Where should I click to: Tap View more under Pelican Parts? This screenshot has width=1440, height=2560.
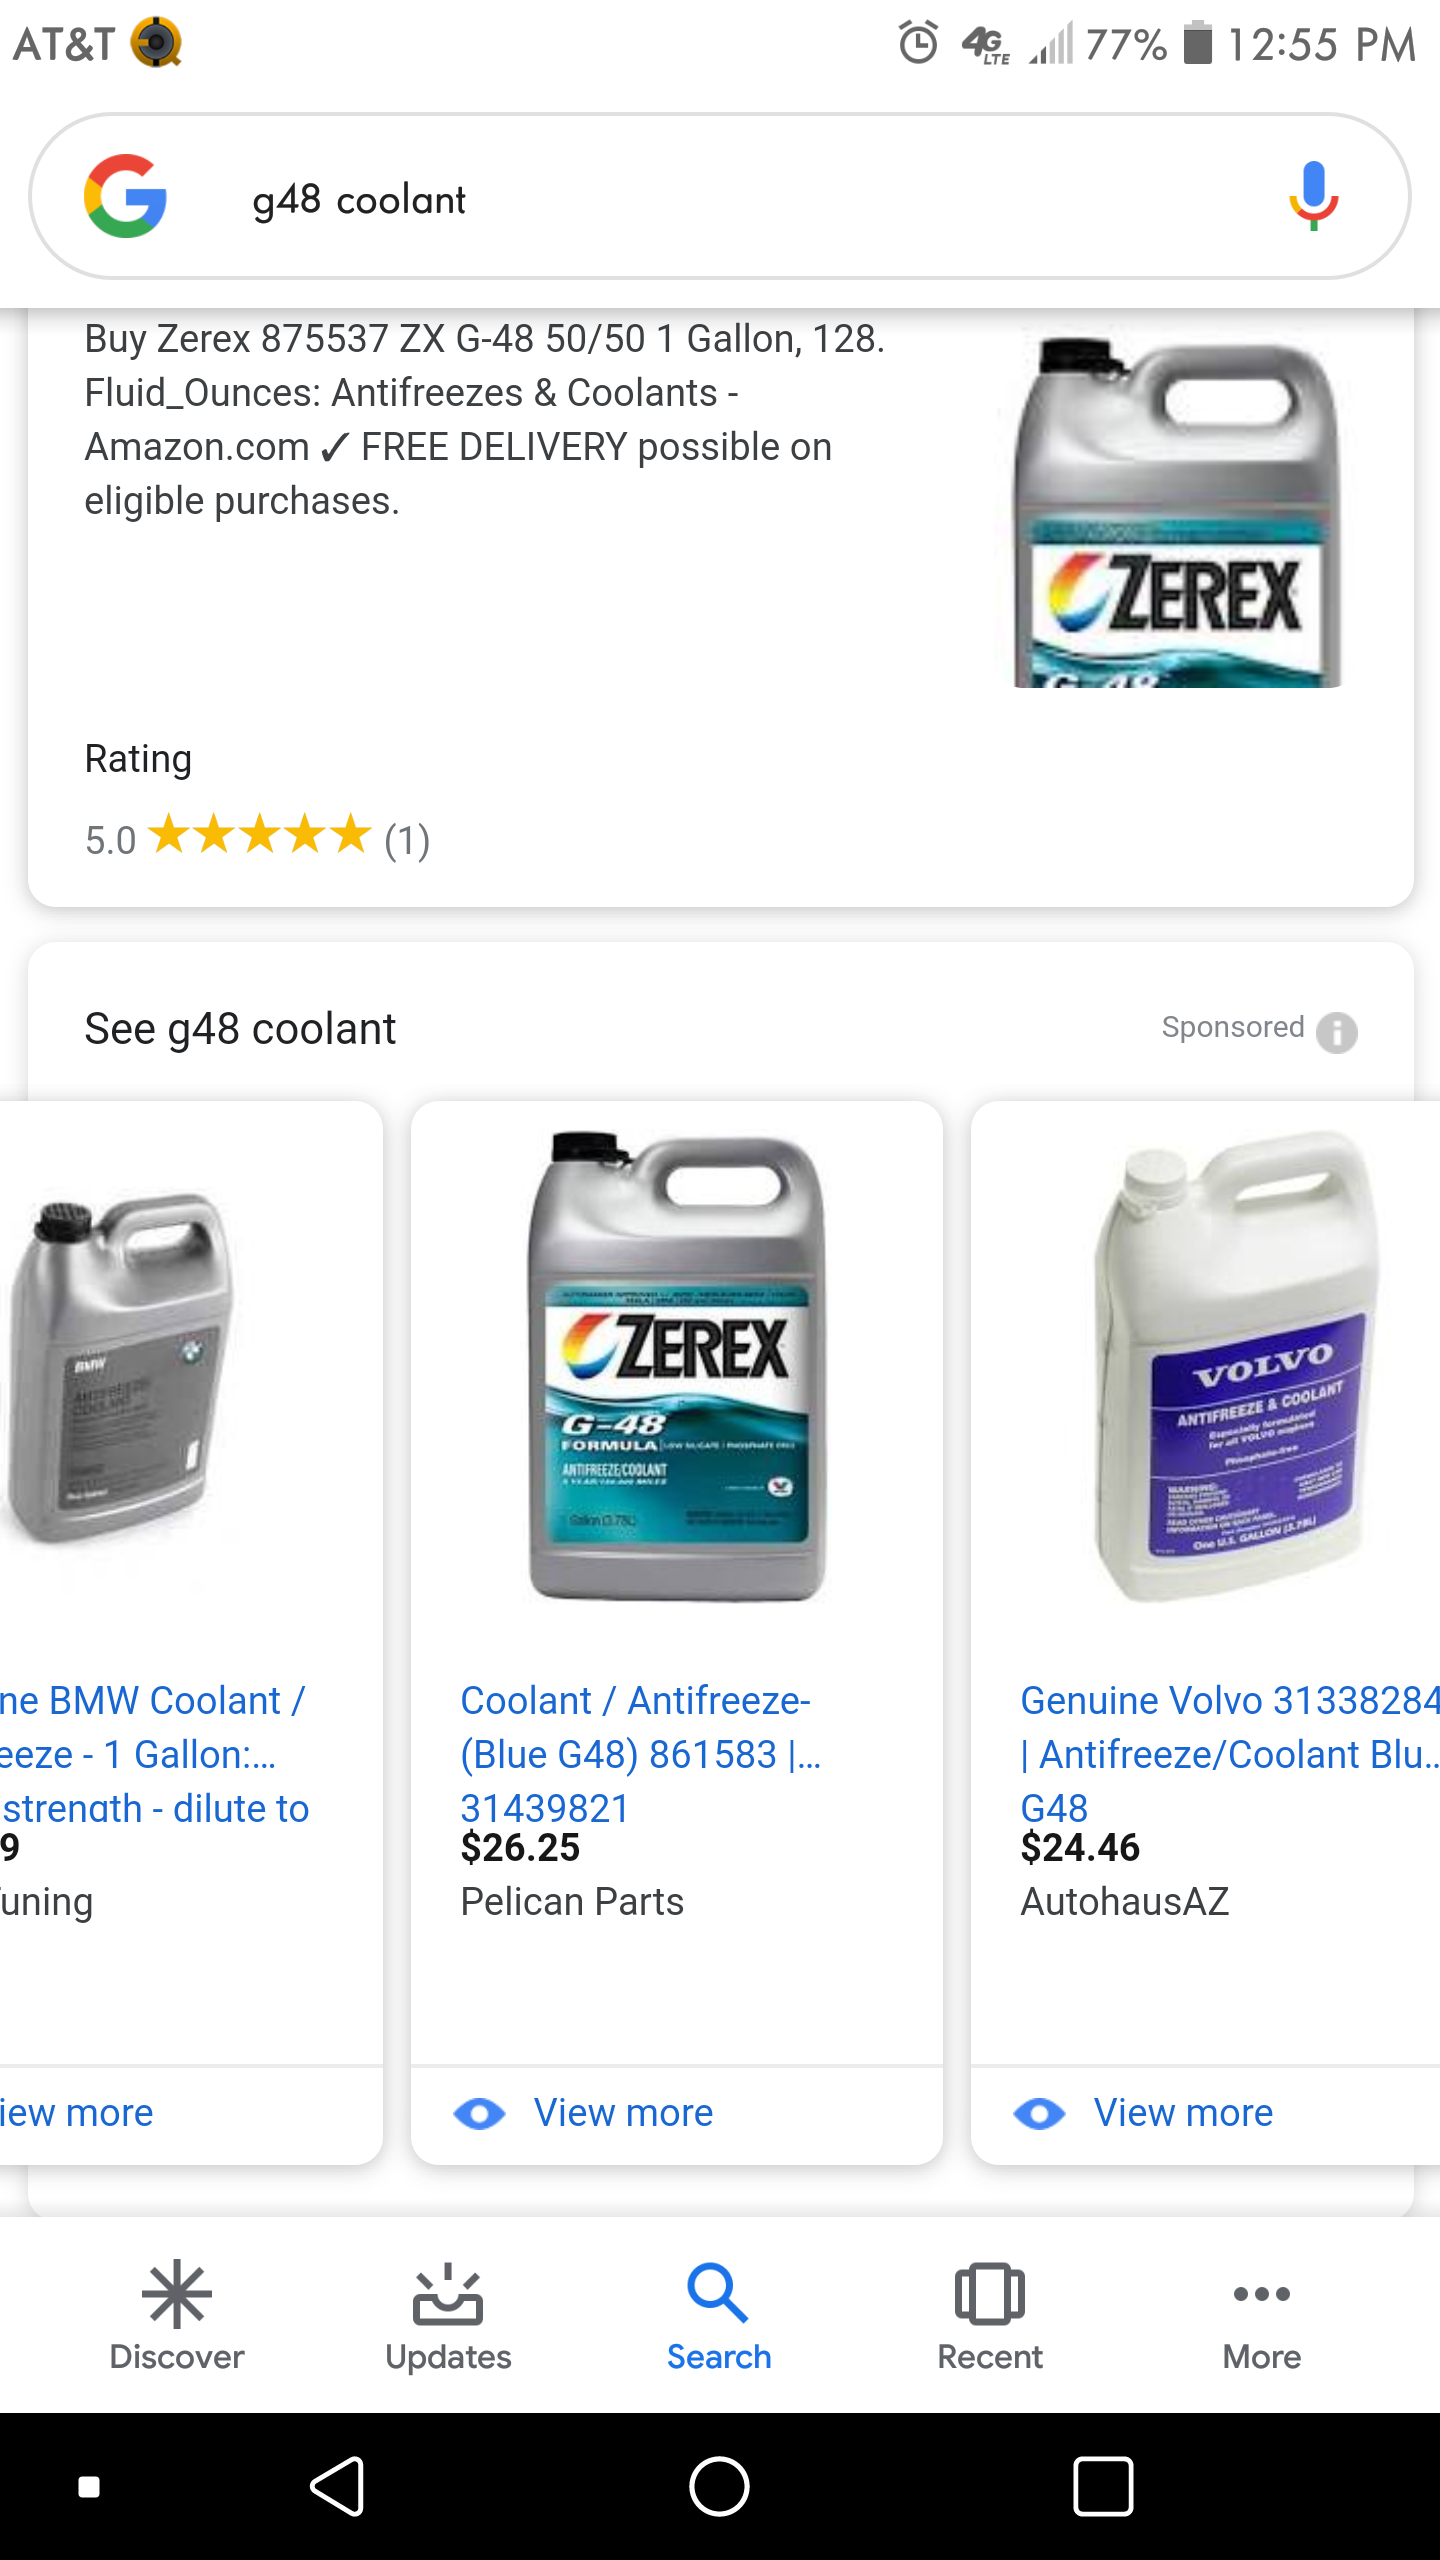[623, 2113]
